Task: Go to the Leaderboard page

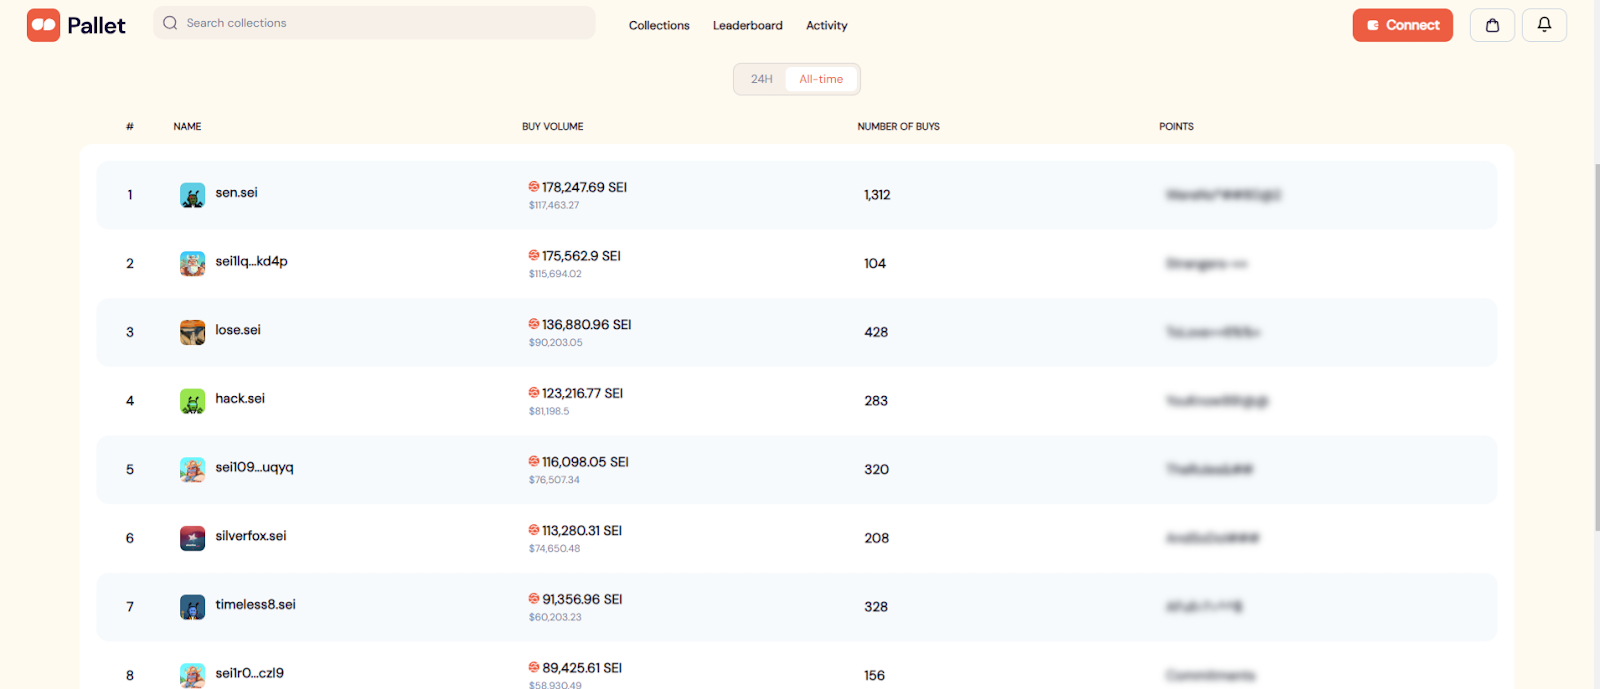Action: (x=748, y=25)
